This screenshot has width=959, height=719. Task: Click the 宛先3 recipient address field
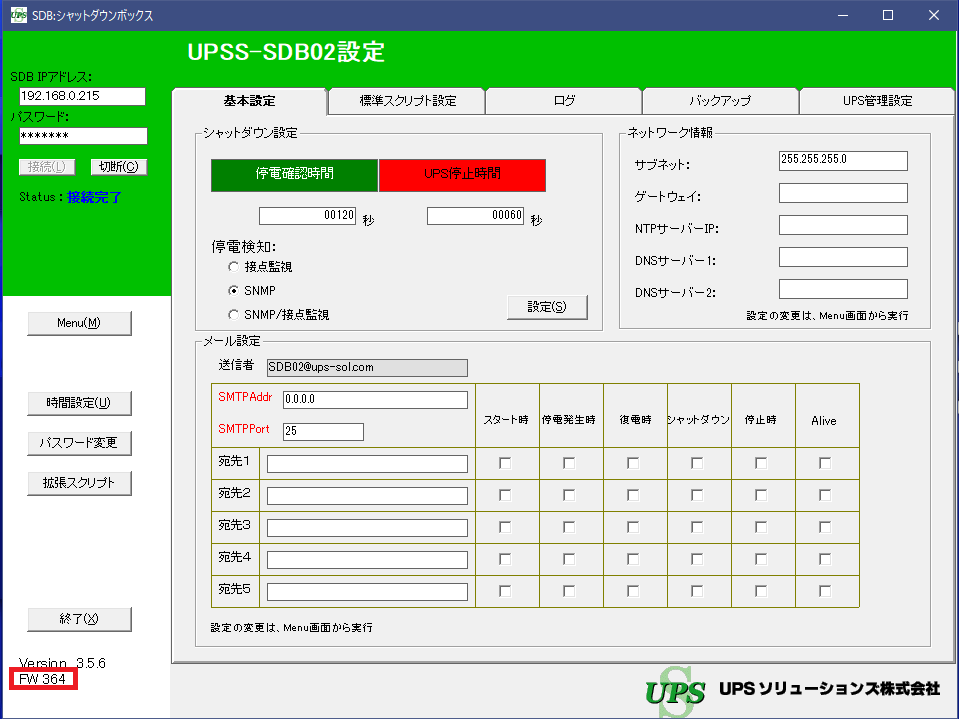coord(367,528)
